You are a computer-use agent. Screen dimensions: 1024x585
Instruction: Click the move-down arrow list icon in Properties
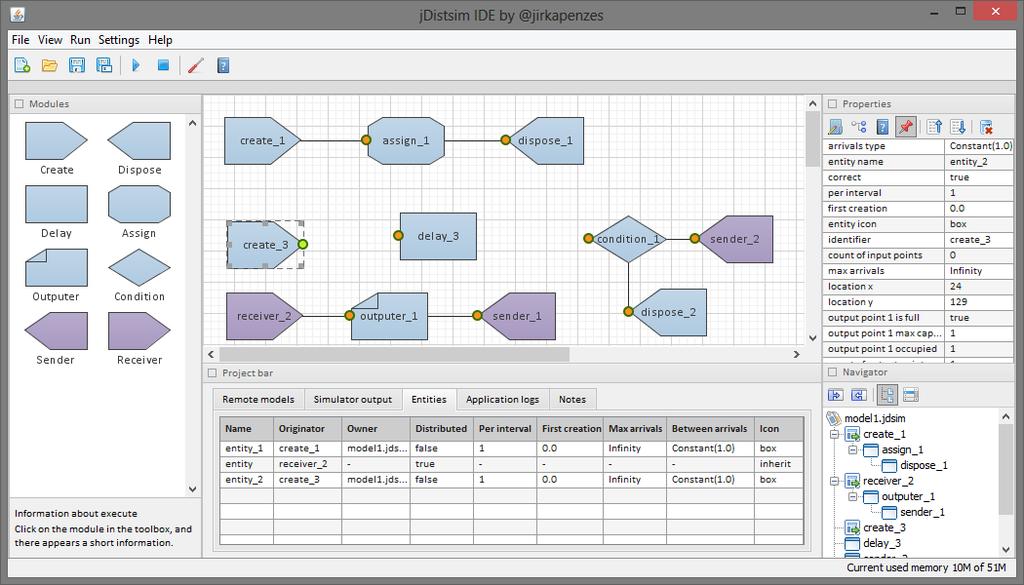click(x=958, y=127)
